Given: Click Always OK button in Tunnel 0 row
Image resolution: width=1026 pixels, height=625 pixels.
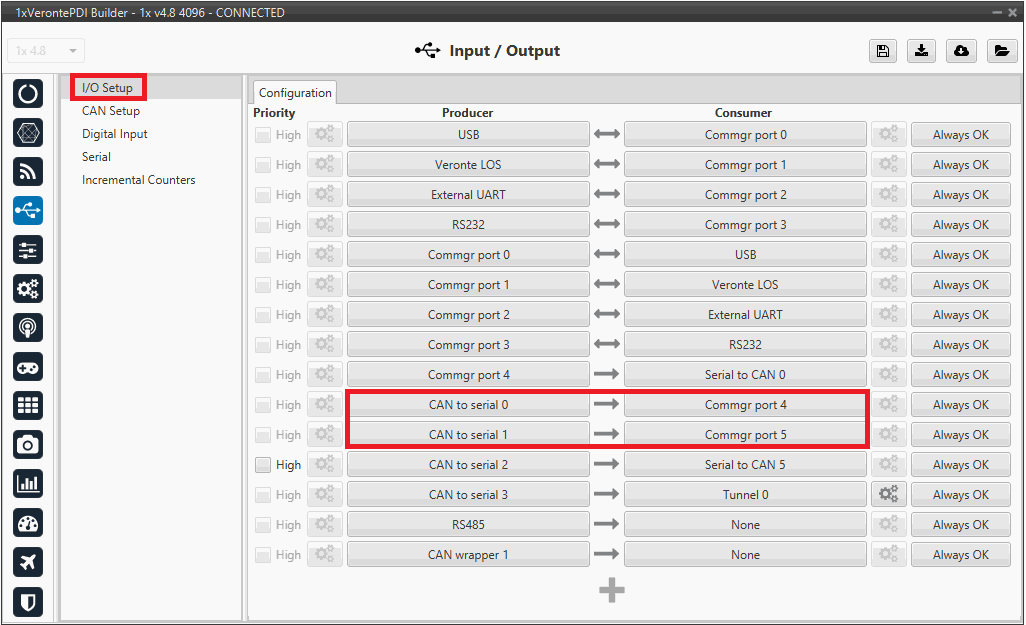Looking at the screenshot, I should [x=960, y=495].
